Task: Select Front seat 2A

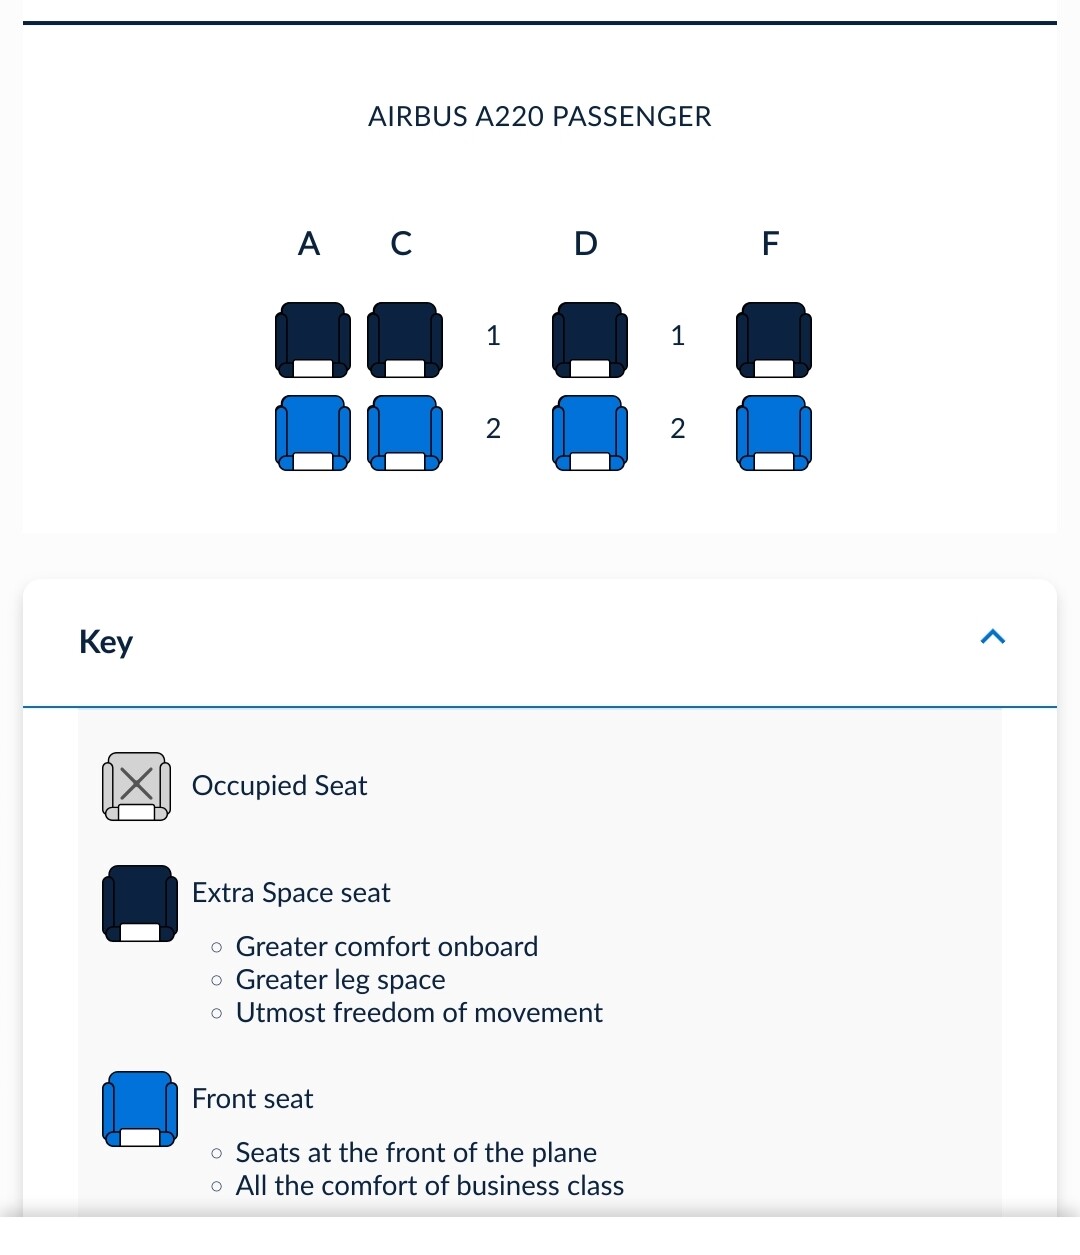Action: click(x=313, y=433)
